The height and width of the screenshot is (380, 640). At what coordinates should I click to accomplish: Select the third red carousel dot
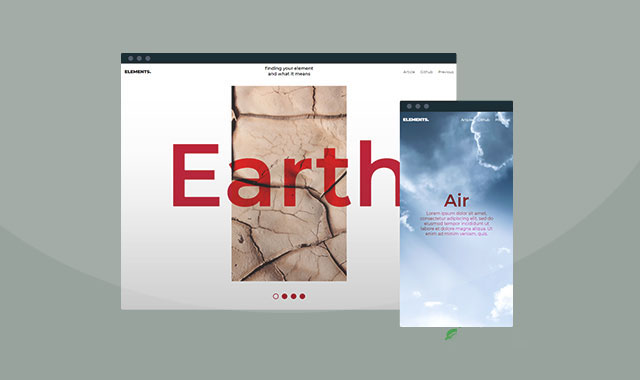click(293, 296)
